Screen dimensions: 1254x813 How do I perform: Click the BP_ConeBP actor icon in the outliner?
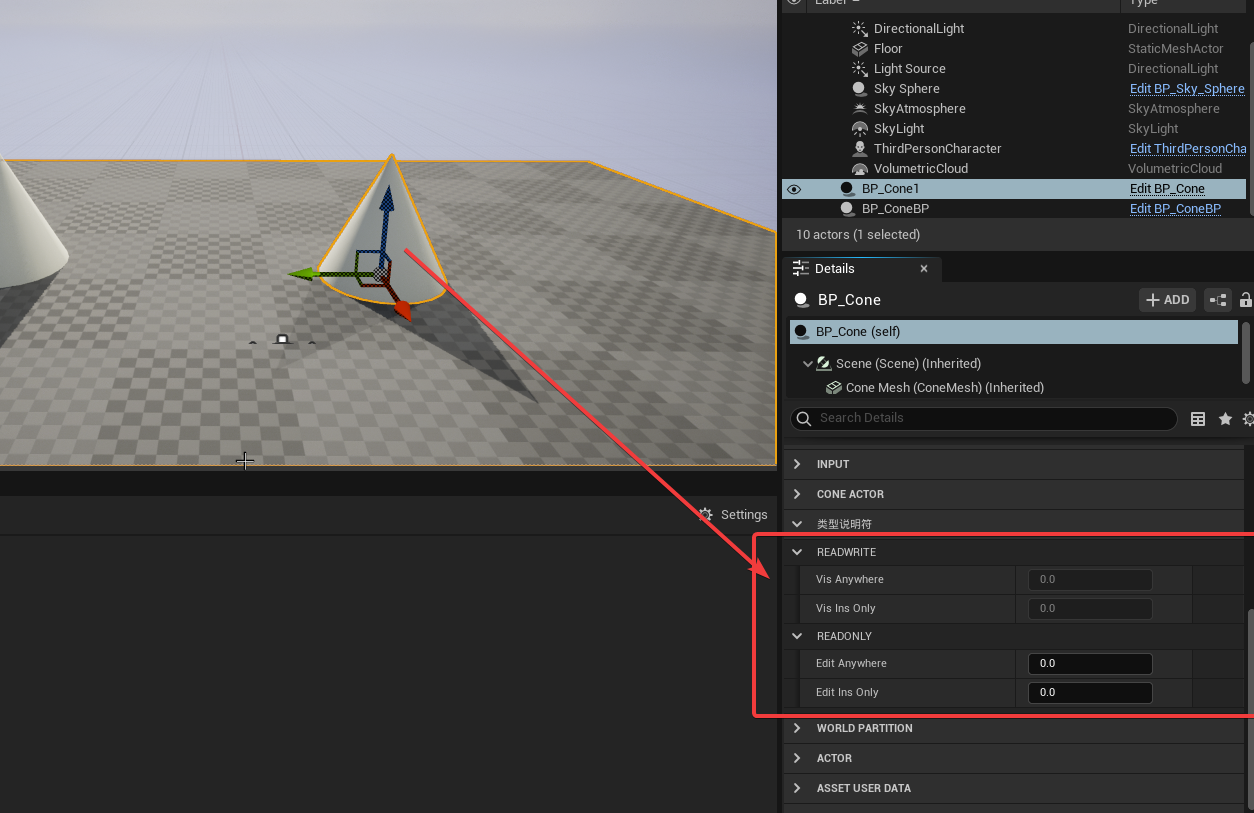[x=847, y=209]
